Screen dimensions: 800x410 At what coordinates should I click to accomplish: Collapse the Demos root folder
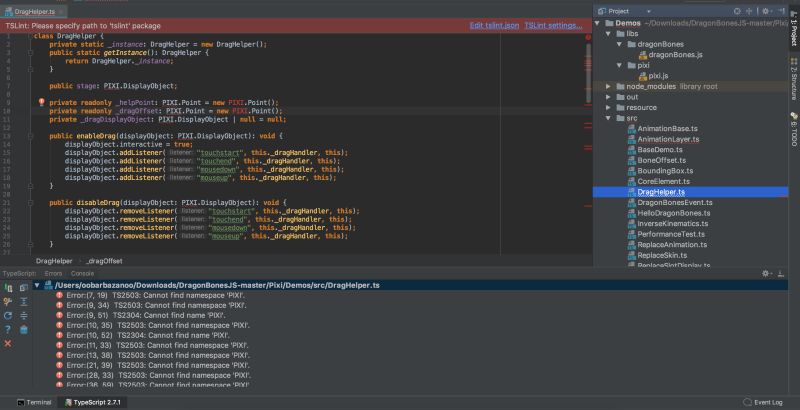[597, 23]
